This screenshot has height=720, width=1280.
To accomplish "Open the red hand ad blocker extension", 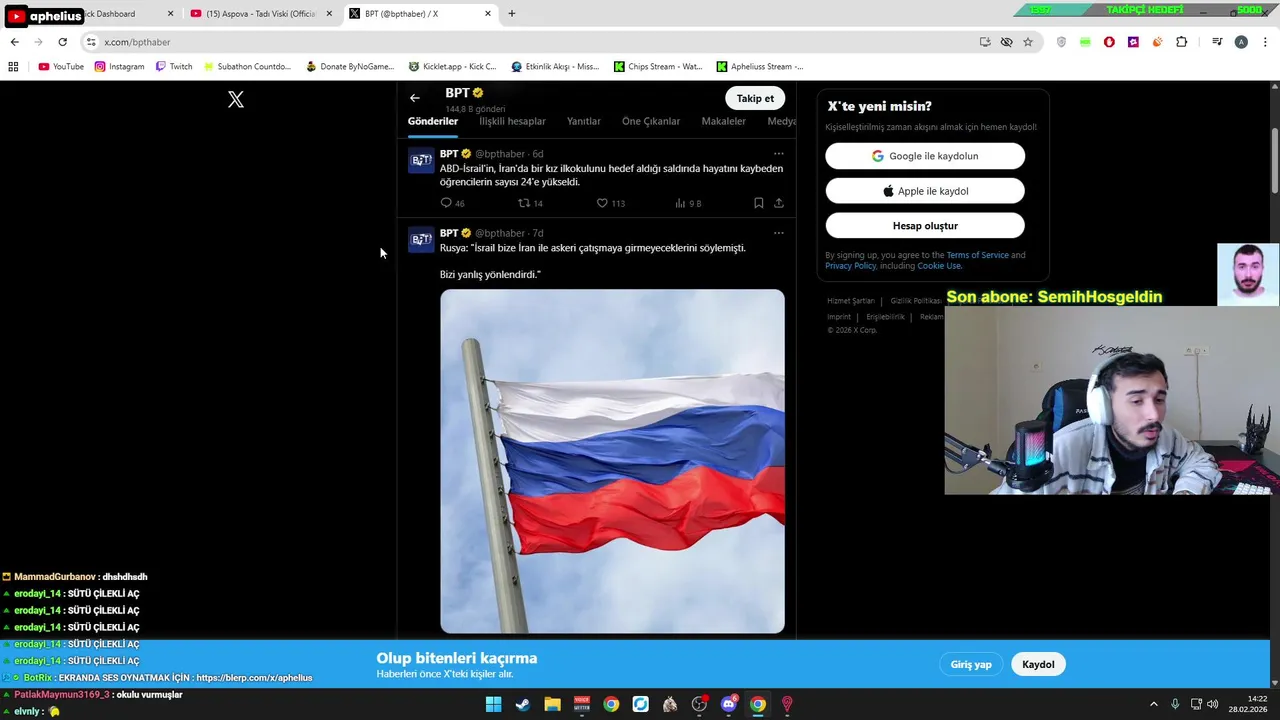I will (1109, 42).
